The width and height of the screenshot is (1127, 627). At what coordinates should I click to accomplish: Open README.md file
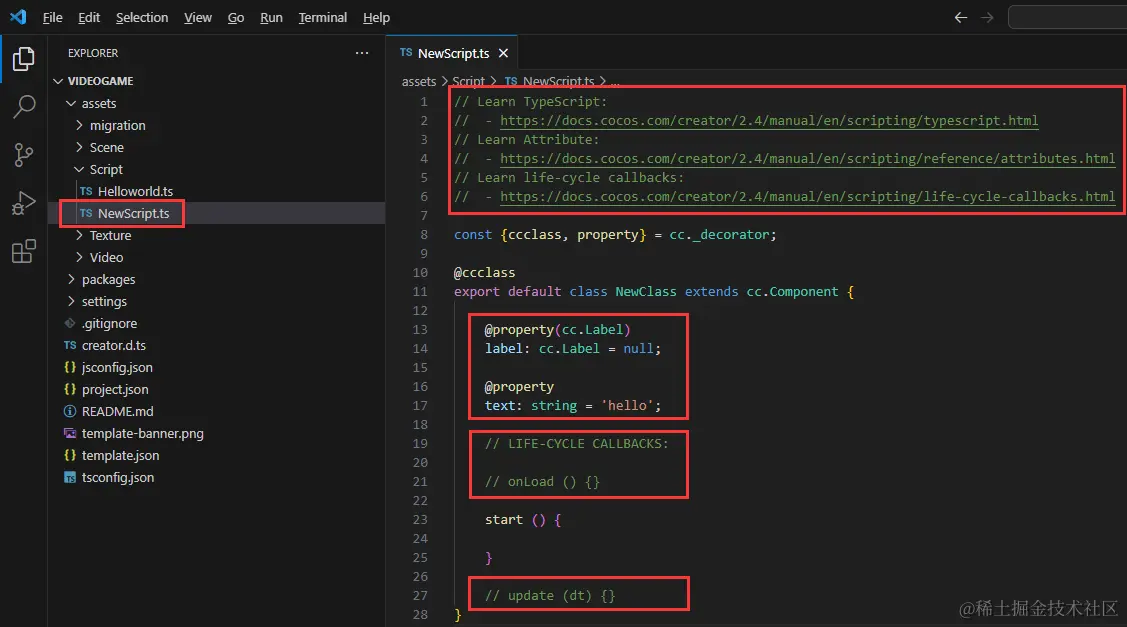coord(217,411)
